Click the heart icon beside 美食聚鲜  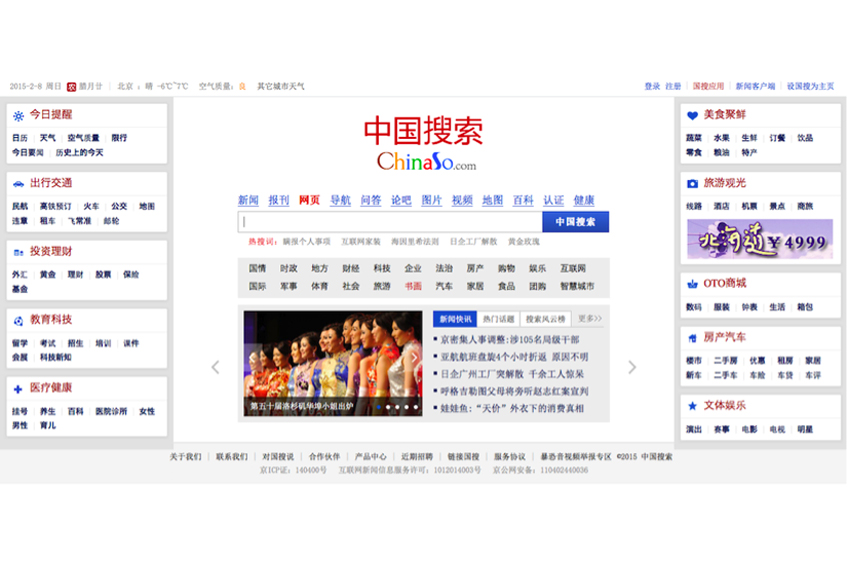[x=692, y=115]
